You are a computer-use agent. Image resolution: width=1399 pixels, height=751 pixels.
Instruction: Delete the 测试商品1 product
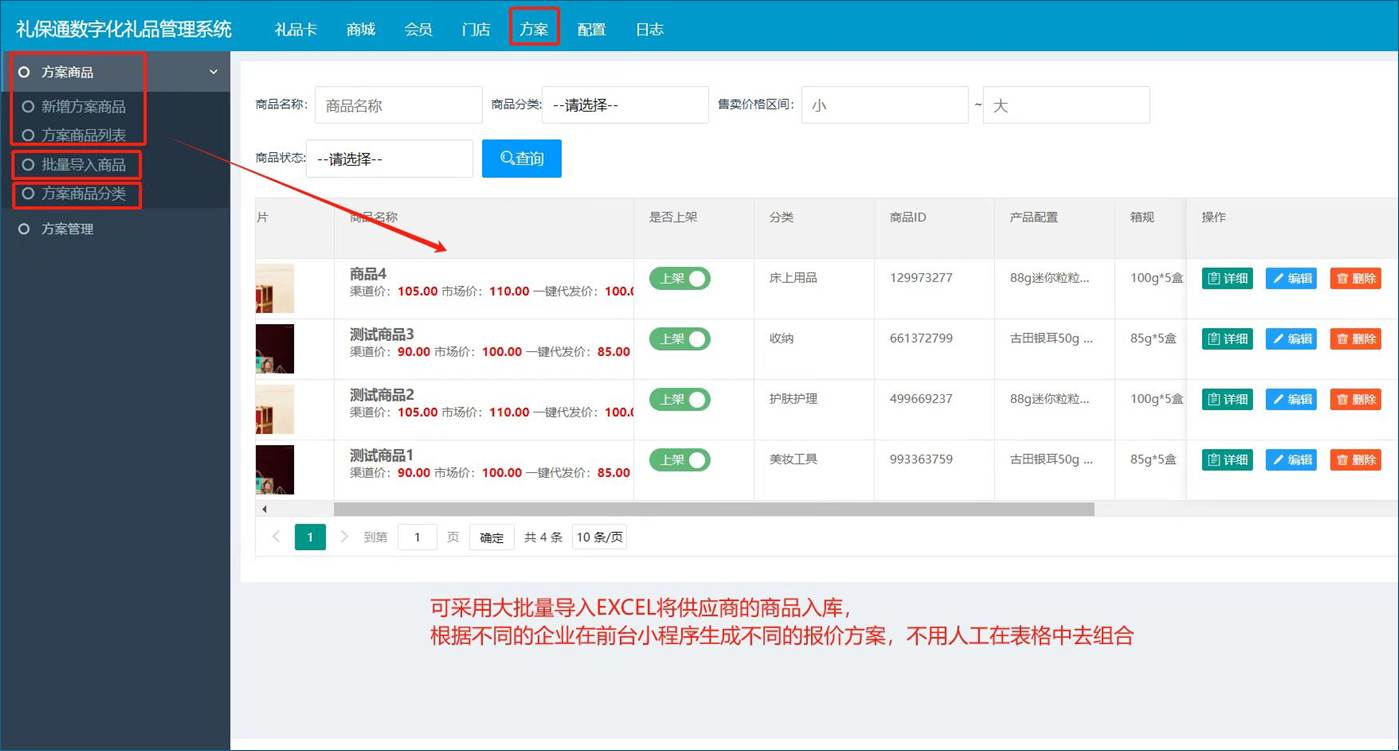(x=1355, y=460)
